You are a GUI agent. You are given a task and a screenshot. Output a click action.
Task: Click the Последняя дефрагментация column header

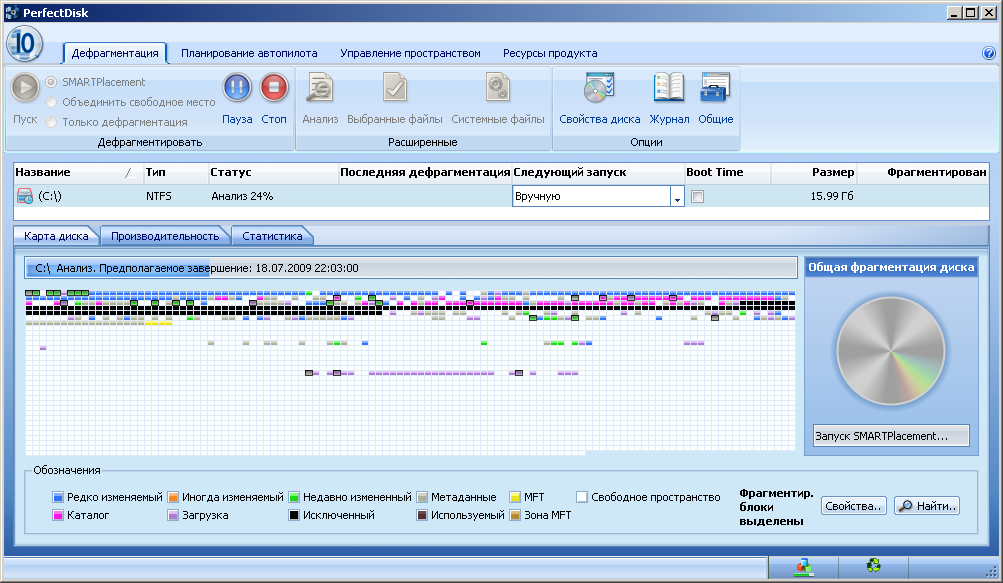425,172
